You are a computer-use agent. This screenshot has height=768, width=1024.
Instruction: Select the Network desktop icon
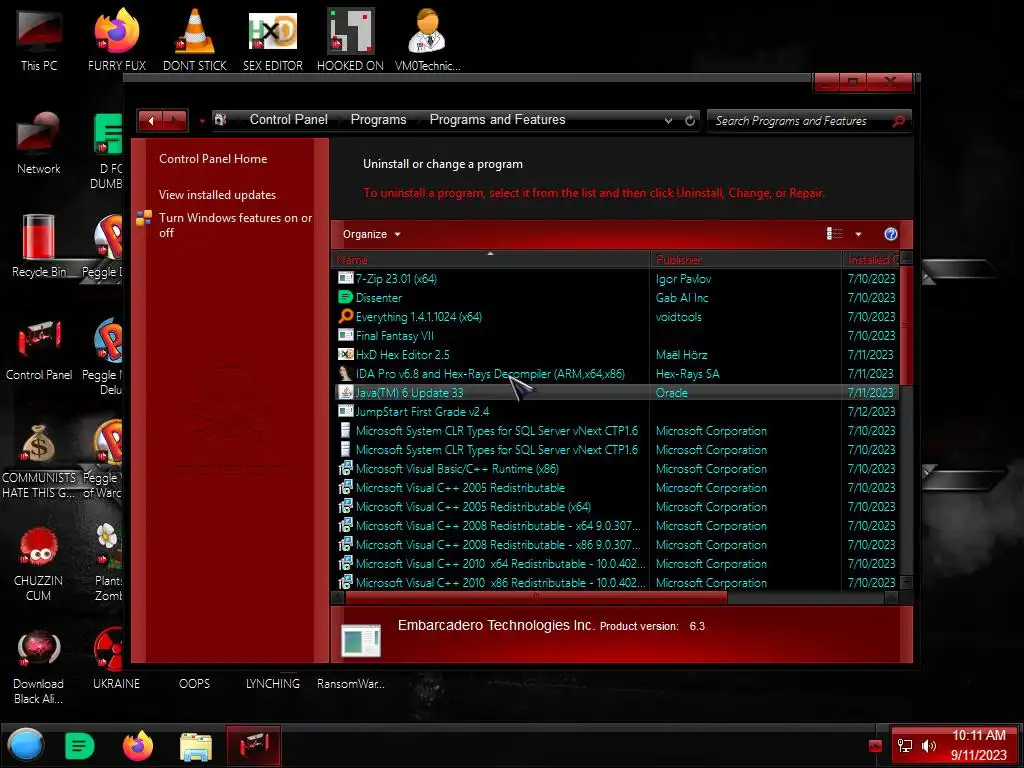(x=39, y=142)
